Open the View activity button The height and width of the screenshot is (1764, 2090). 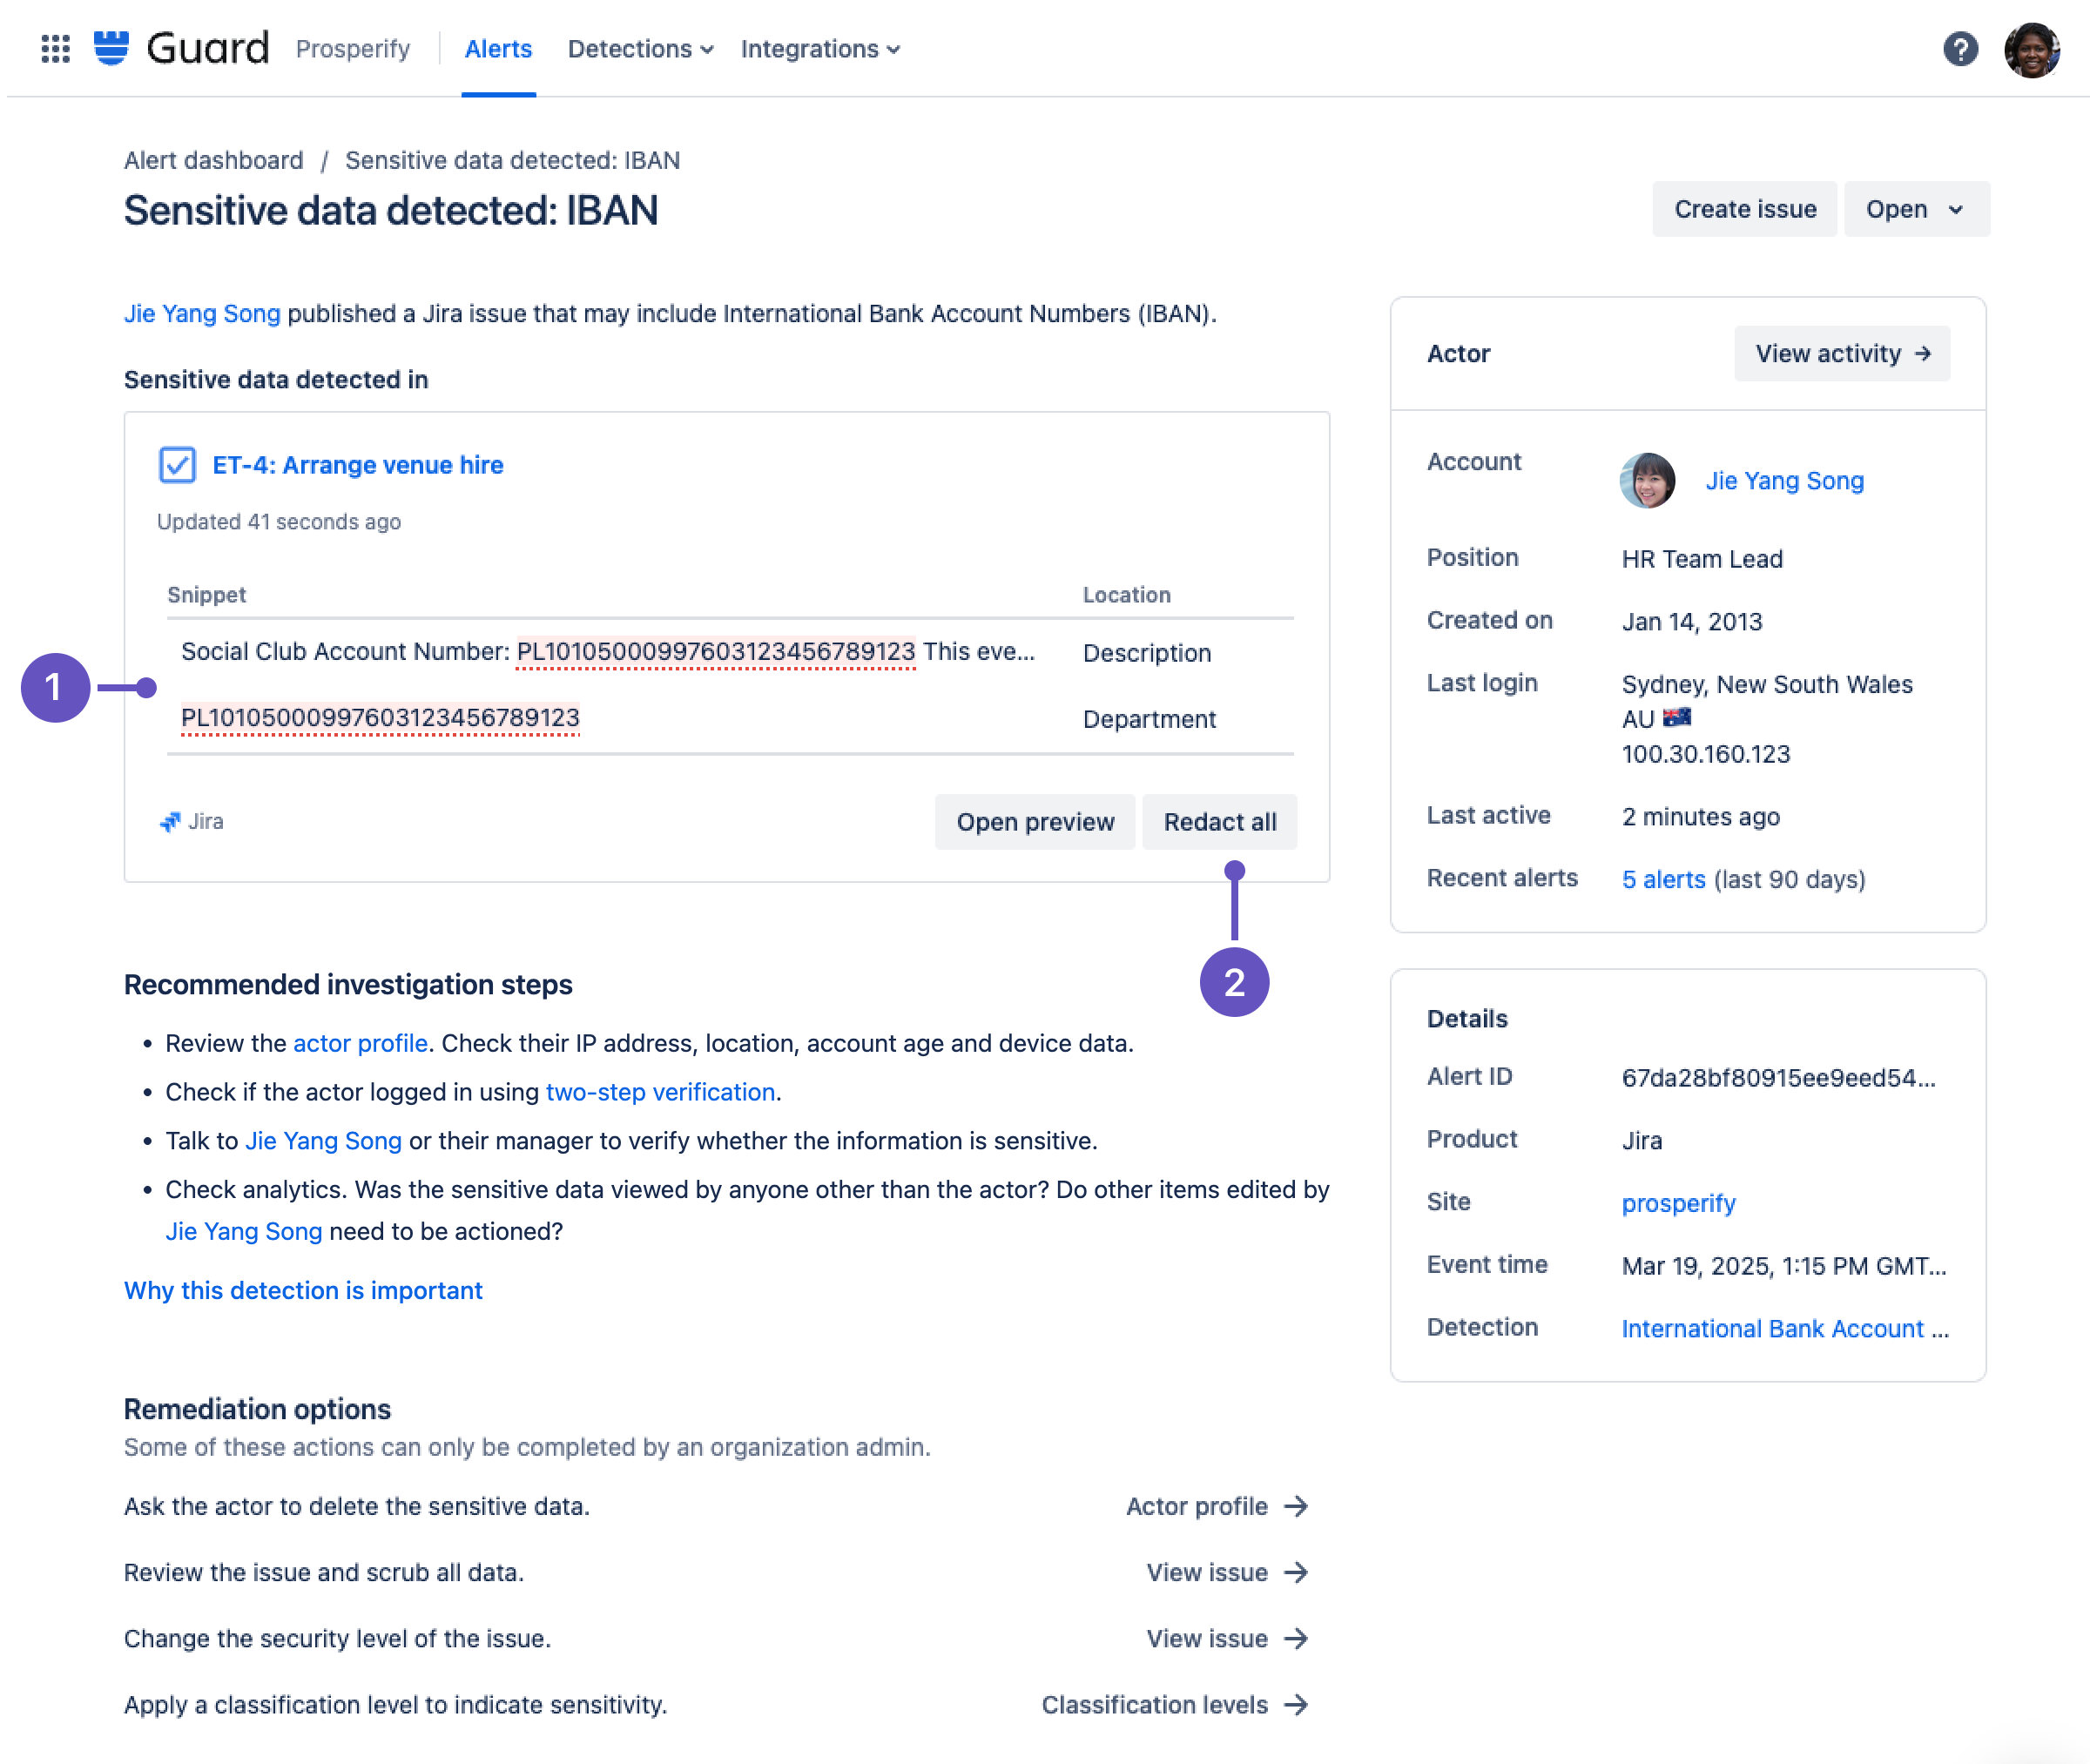point(1841,353)
